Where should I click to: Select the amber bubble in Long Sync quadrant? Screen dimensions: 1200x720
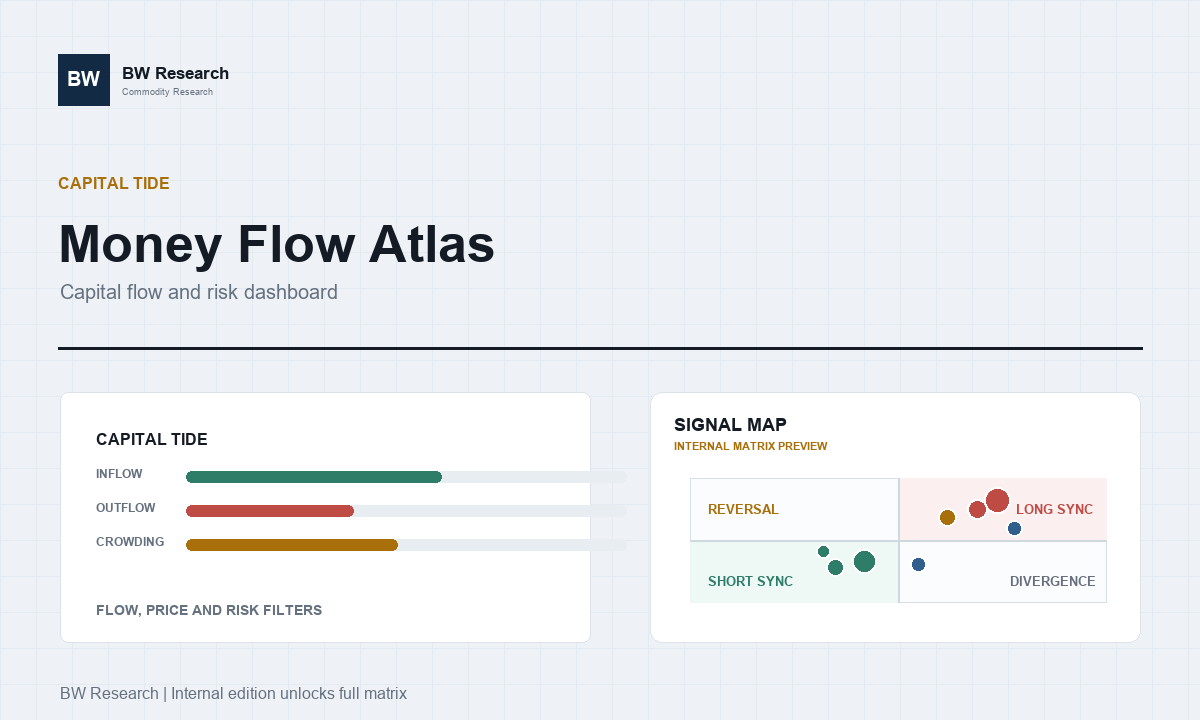point(947,517)
